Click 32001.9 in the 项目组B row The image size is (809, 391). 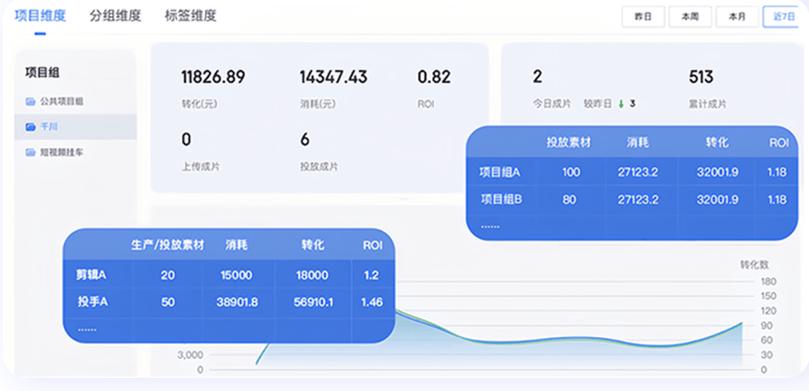click(717, 200)
